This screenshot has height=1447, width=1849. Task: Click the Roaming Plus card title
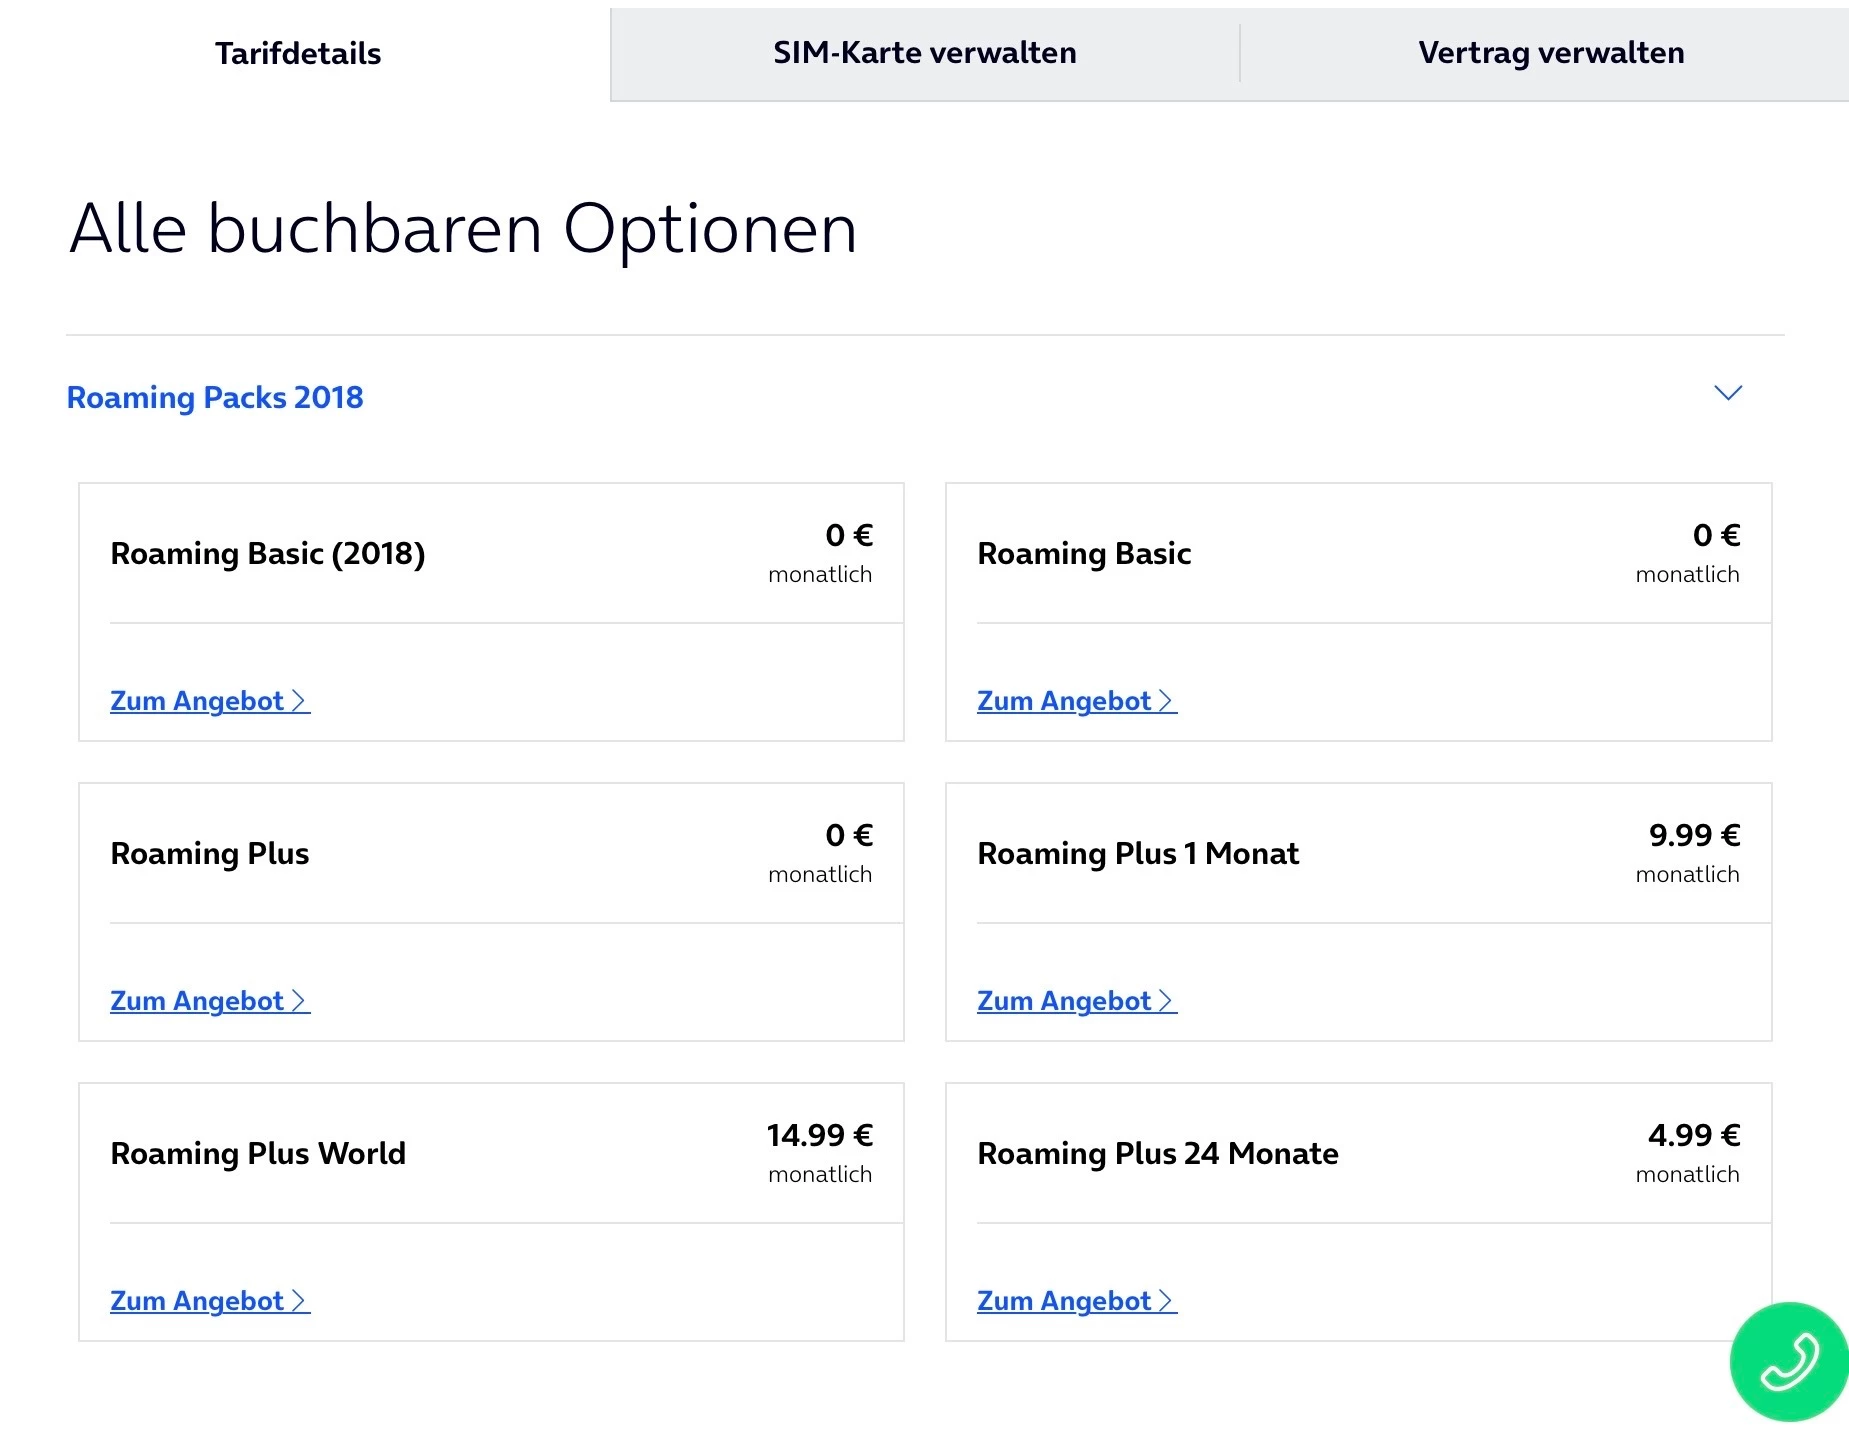(209, 854)
